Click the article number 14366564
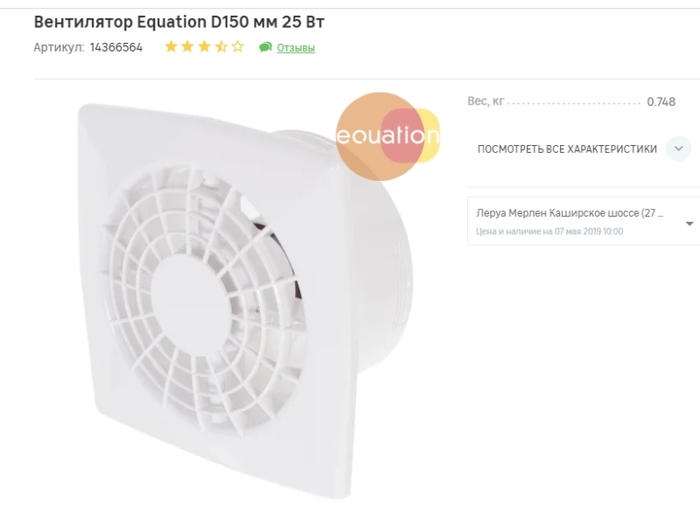This screenshot has width=700, height=505. coord(116,47)
